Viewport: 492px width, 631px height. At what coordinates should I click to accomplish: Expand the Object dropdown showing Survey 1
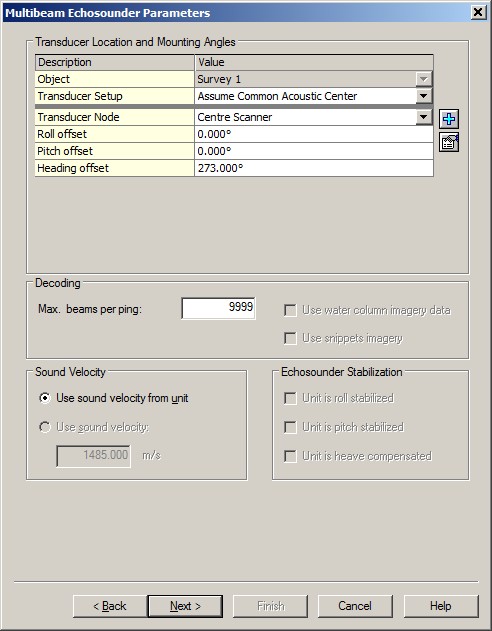424,79
